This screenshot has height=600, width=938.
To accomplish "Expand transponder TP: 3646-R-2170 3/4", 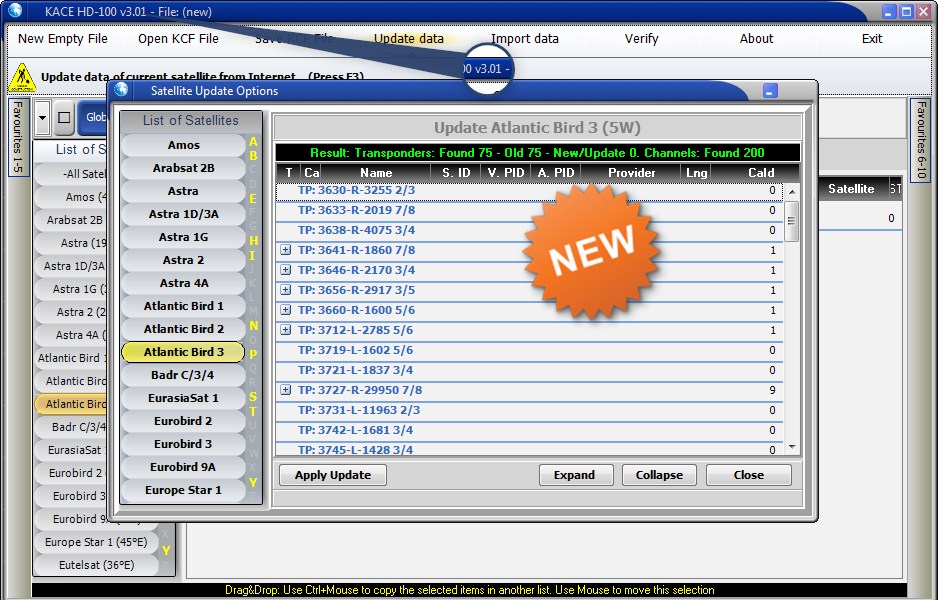I will [286, 270].
